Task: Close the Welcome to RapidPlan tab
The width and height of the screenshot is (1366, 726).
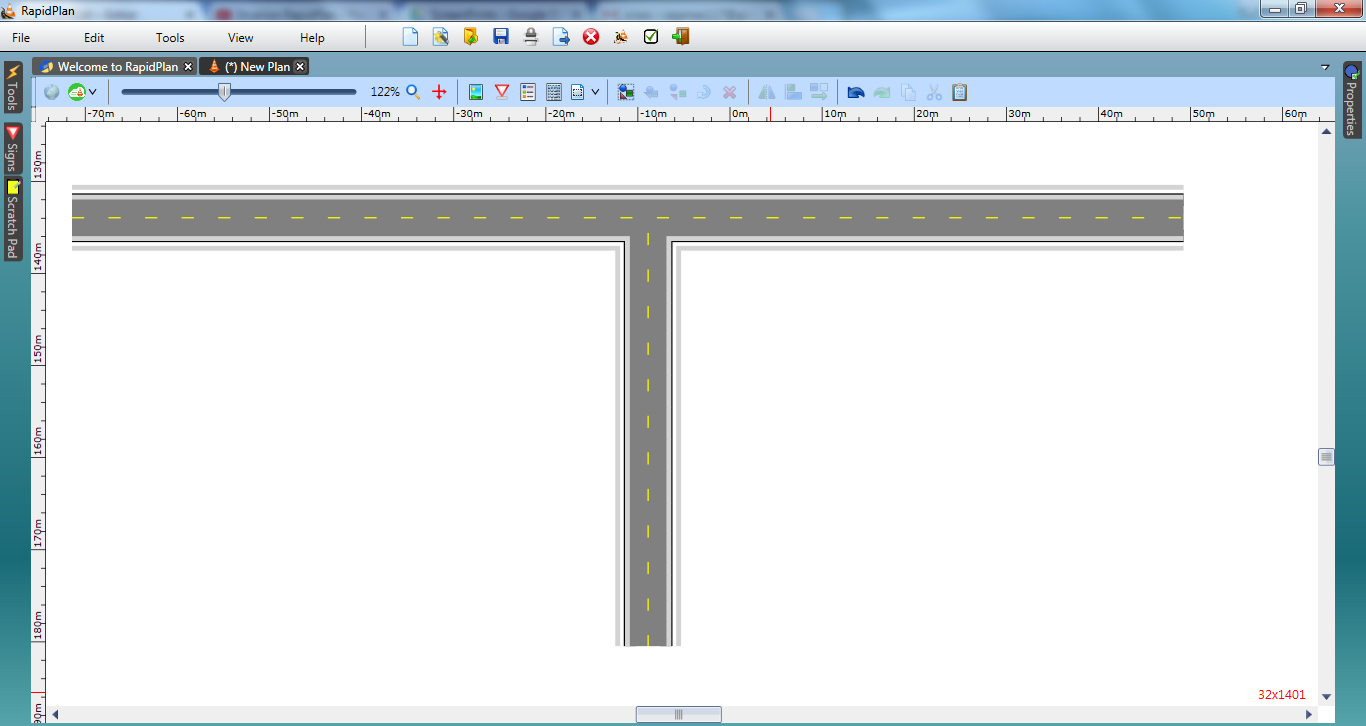Action: pos(188,67)
